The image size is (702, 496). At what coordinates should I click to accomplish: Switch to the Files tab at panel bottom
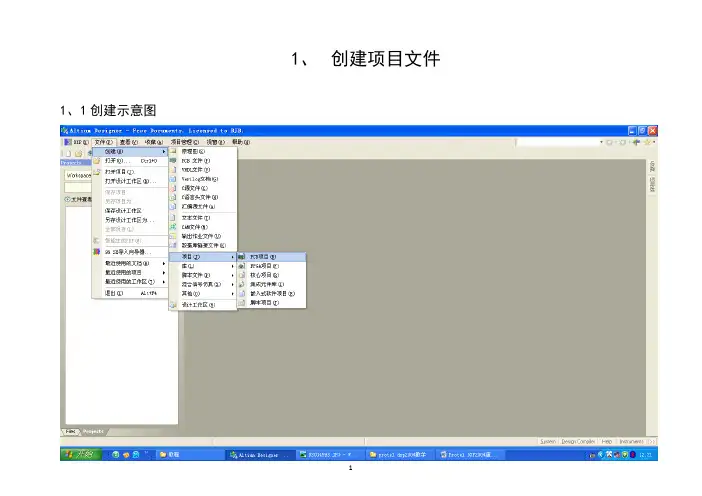click(x=72, y=431)
